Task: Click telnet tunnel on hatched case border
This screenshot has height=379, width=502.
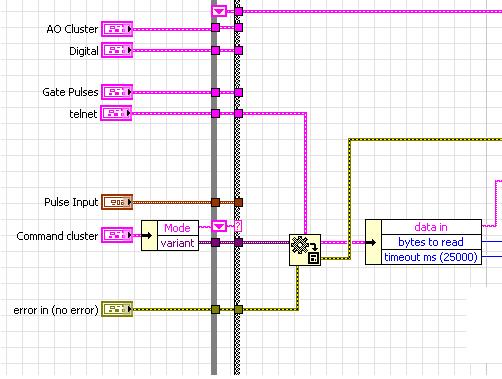Action: [x=238, y=114]
